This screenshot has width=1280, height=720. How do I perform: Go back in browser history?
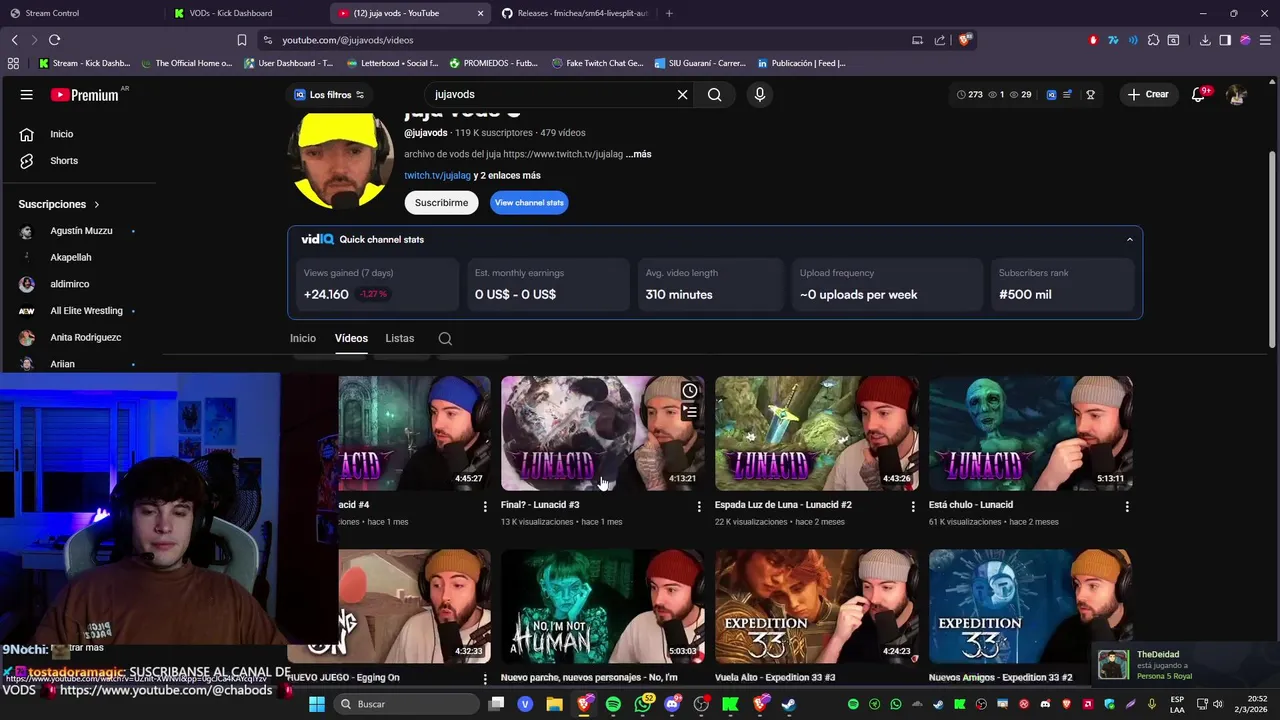click(x=14, y=40)
